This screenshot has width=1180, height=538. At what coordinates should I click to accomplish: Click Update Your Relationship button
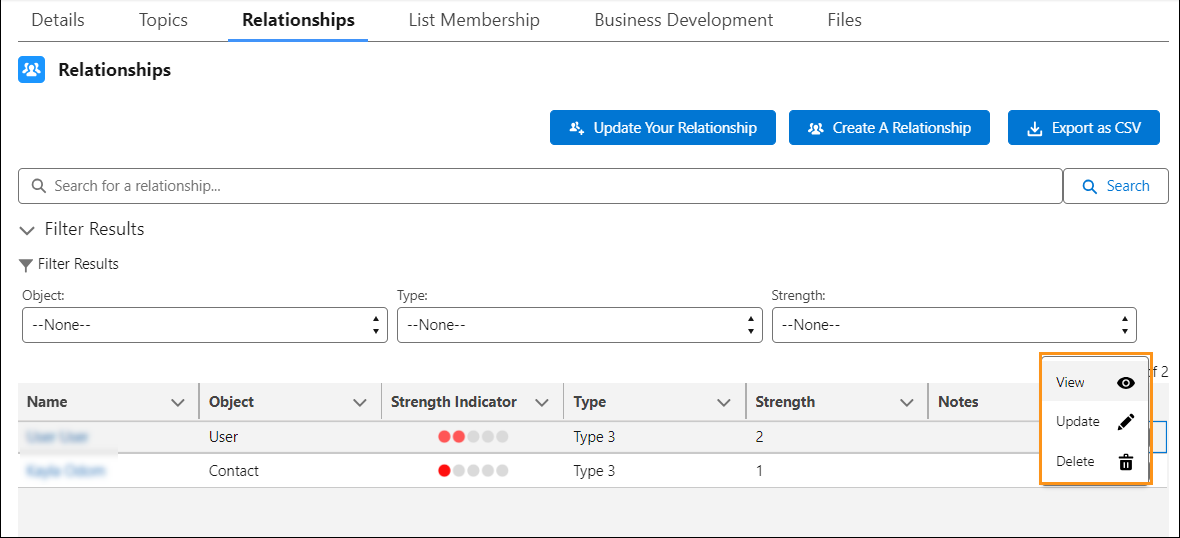pyautogui.click(x=663, y=128)
